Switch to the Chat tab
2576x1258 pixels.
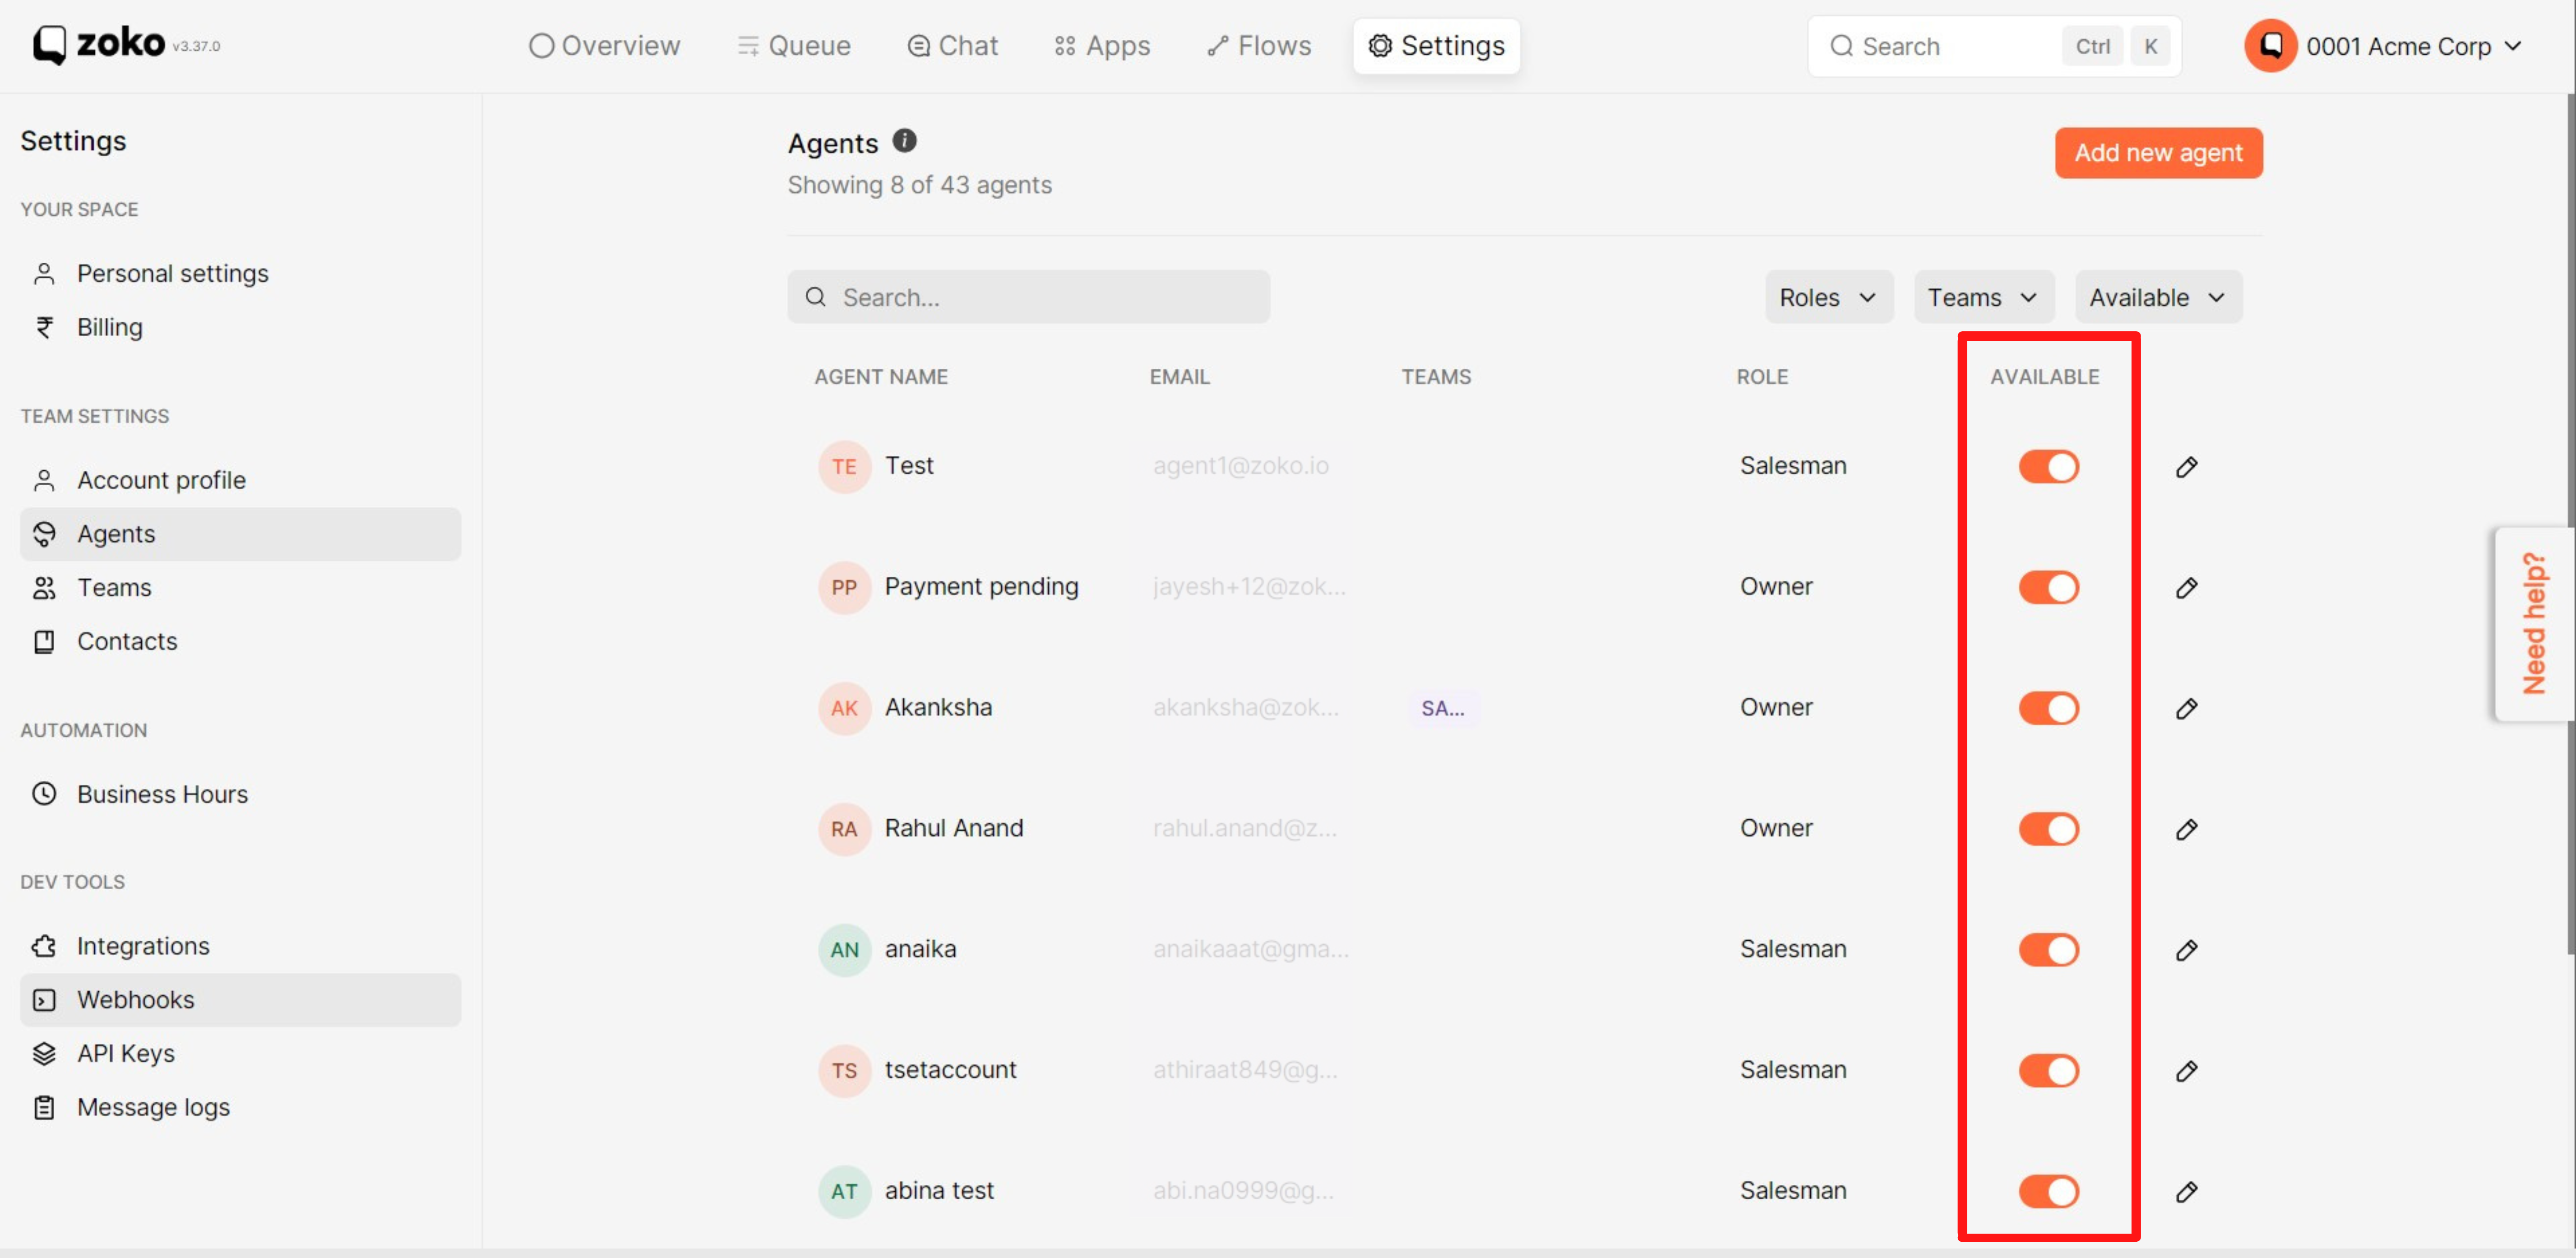click(952, 46)
